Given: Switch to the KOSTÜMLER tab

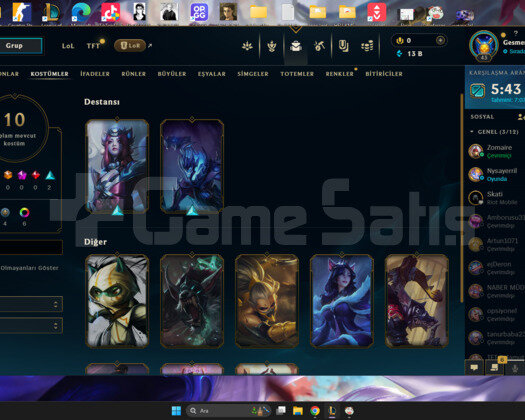Looking at the screenshot, I should point(50,74).
